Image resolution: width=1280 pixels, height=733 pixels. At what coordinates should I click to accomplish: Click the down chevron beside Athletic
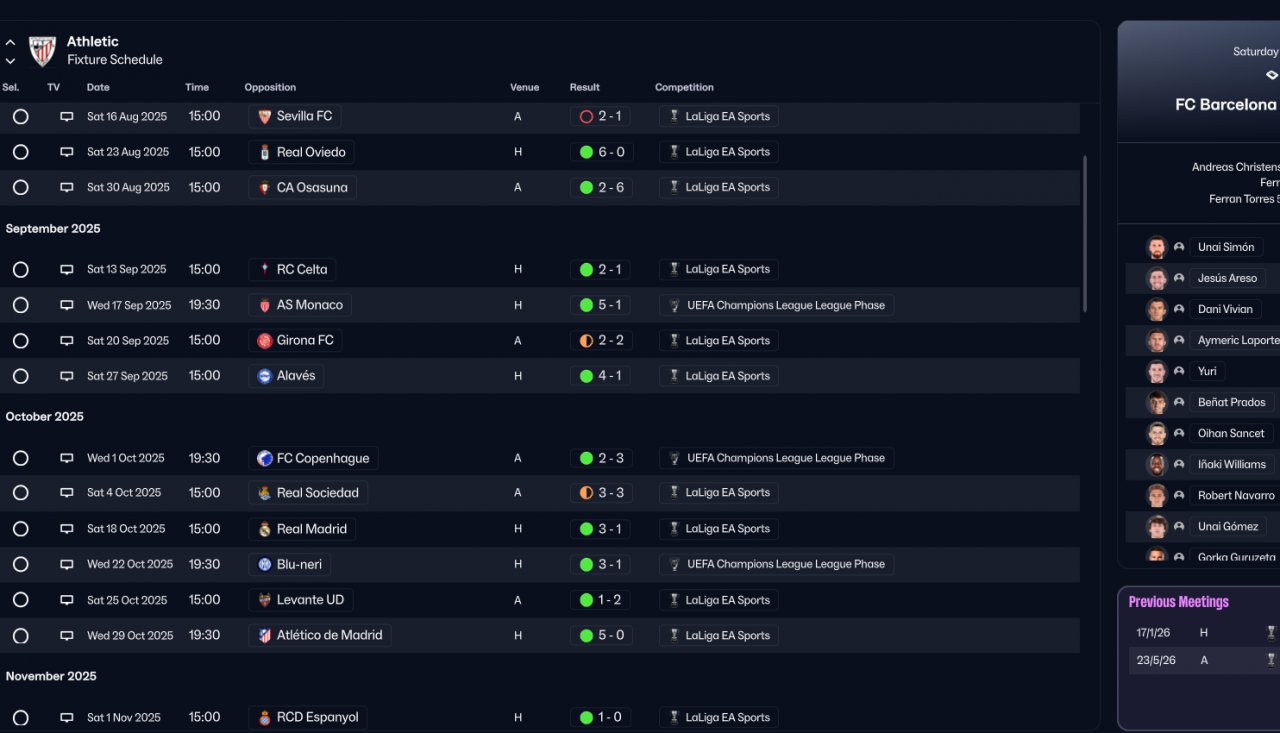(x=10, y=61)
